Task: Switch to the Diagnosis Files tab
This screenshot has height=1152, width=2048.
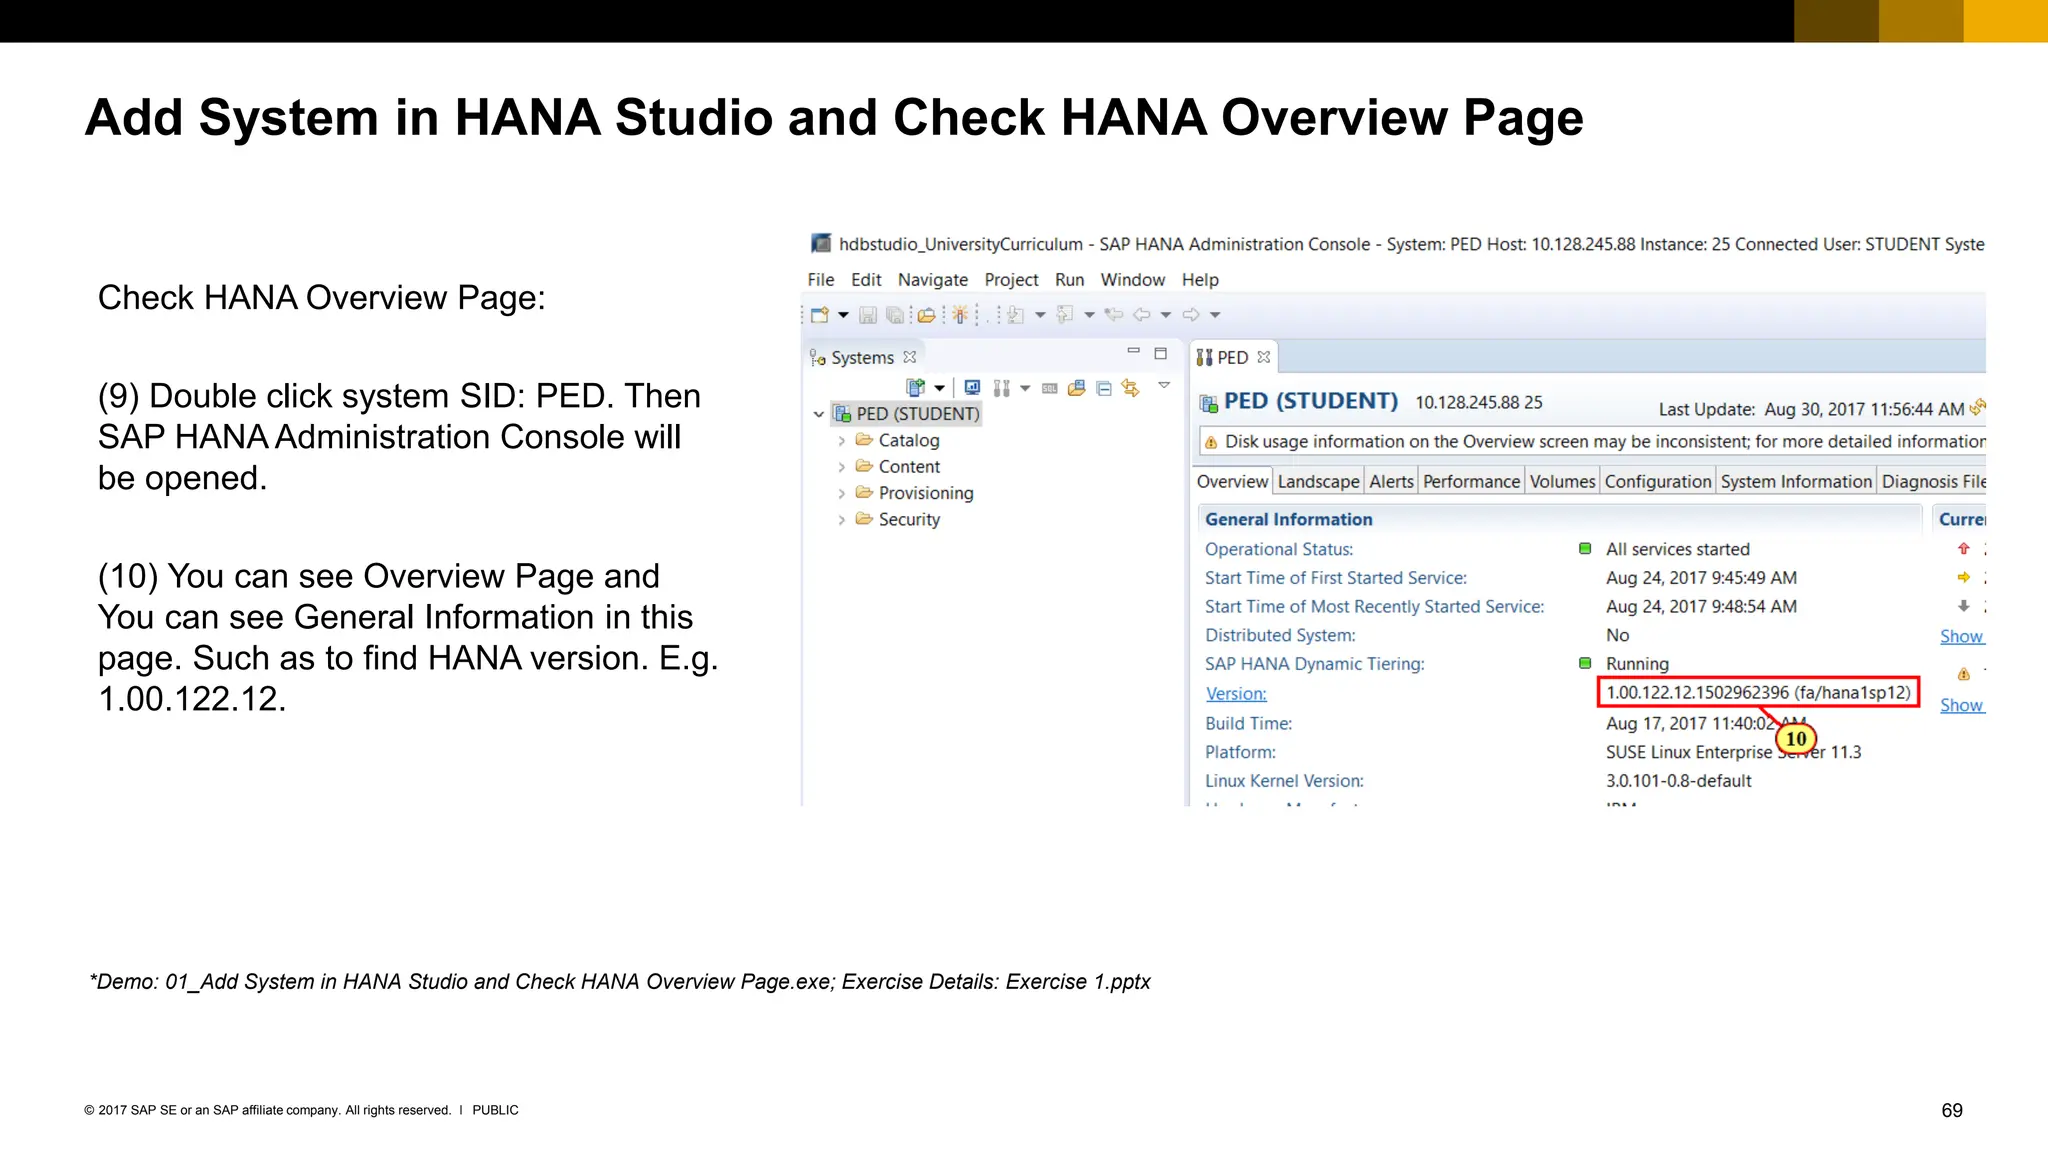Action: (x=1932, y=481)
